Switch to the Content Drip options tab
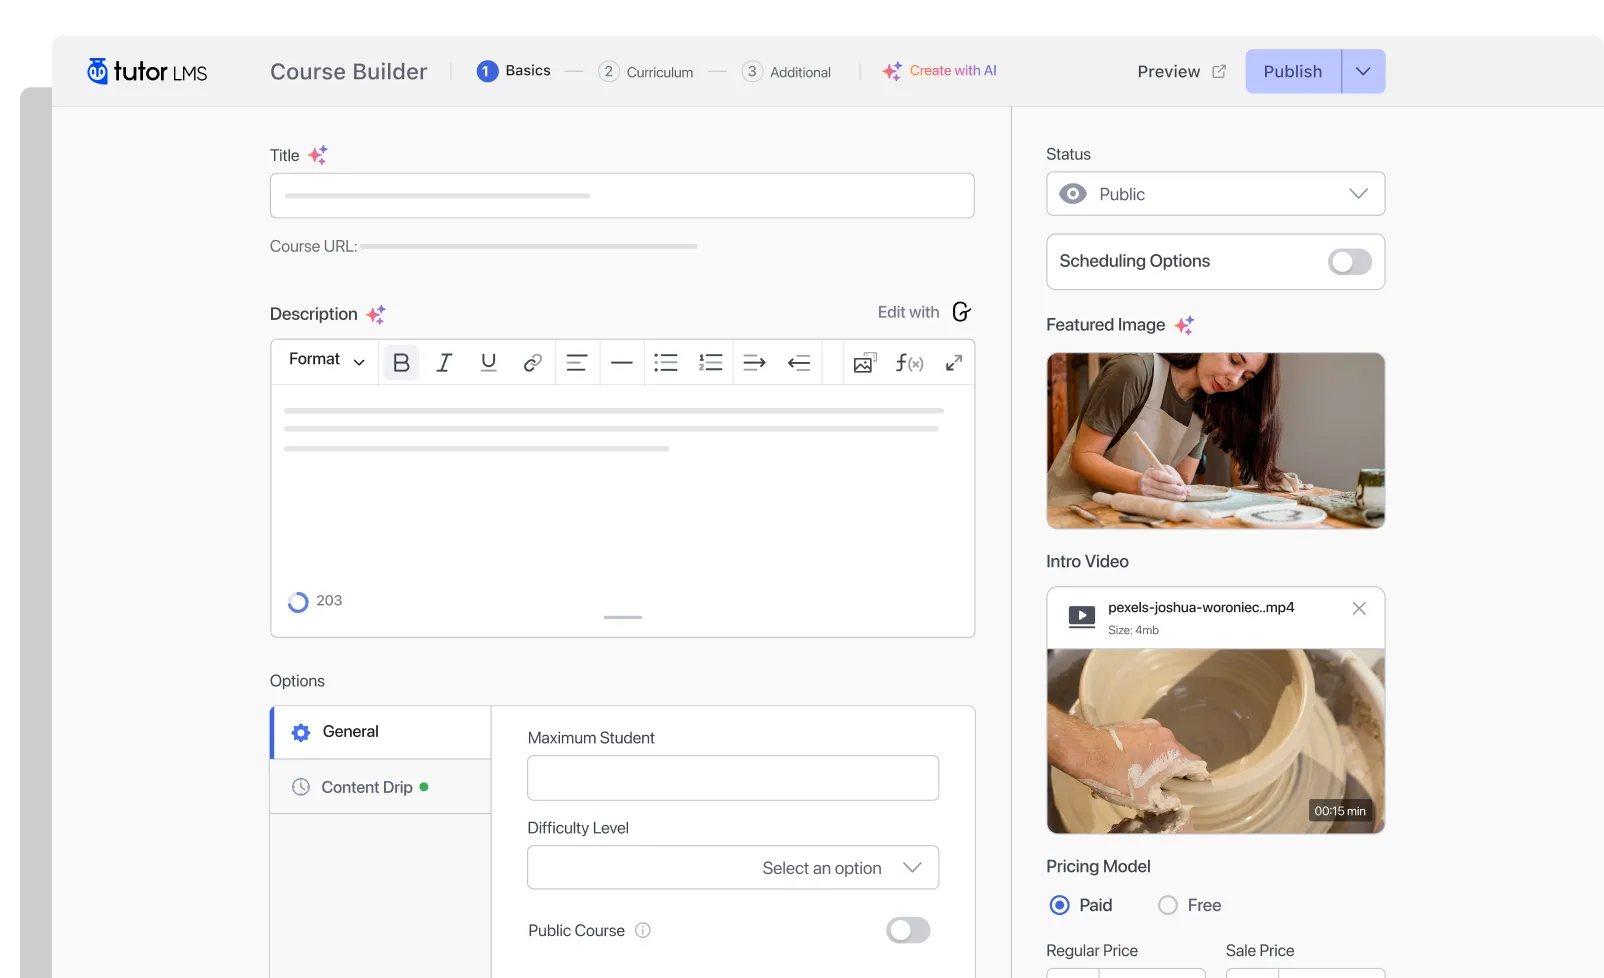The height and width of the screenshot is (978, 1604). point(367,787)
